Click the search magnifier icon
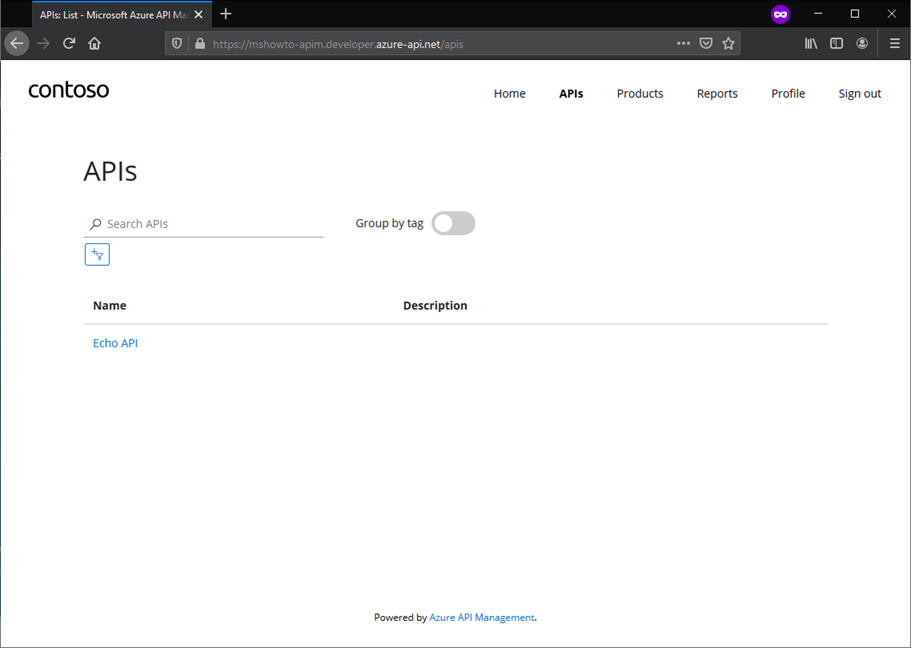This screenshot has height=648, width=911. pyautogui.click(x=95, y=224)
